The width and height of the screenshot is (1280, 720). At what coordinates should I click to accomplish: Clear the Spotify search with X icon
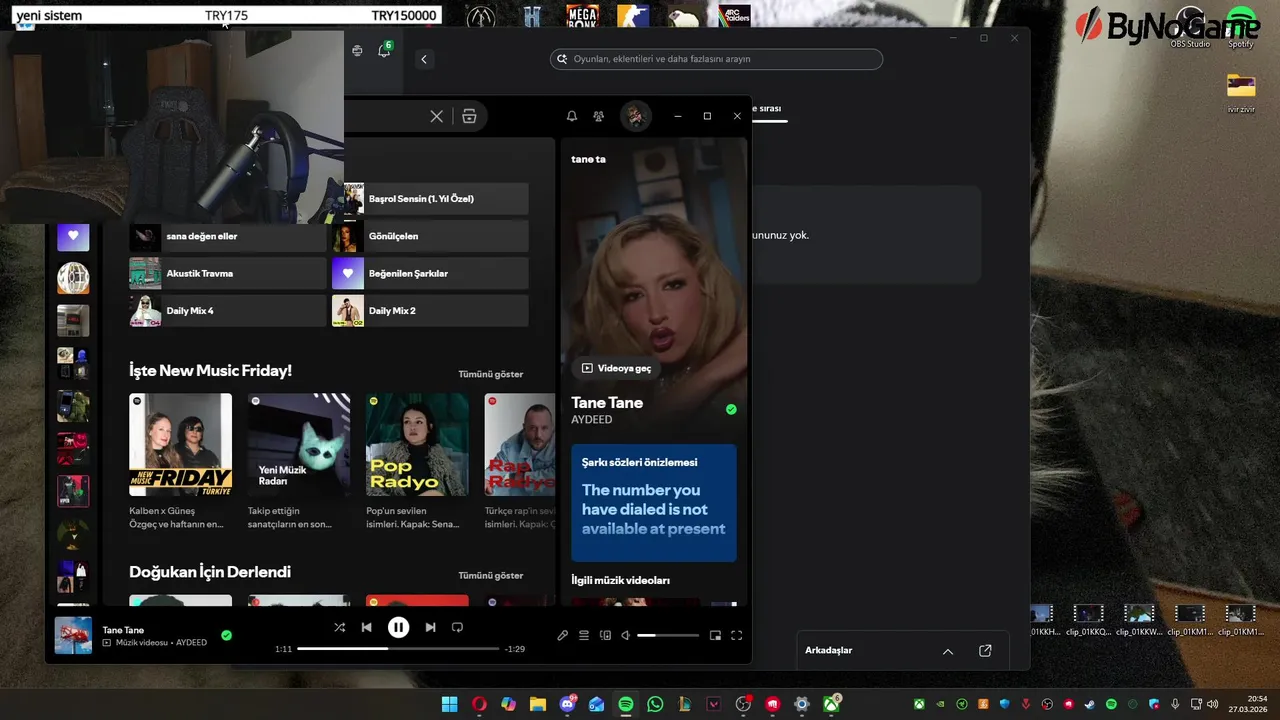[x=437, y=116]
